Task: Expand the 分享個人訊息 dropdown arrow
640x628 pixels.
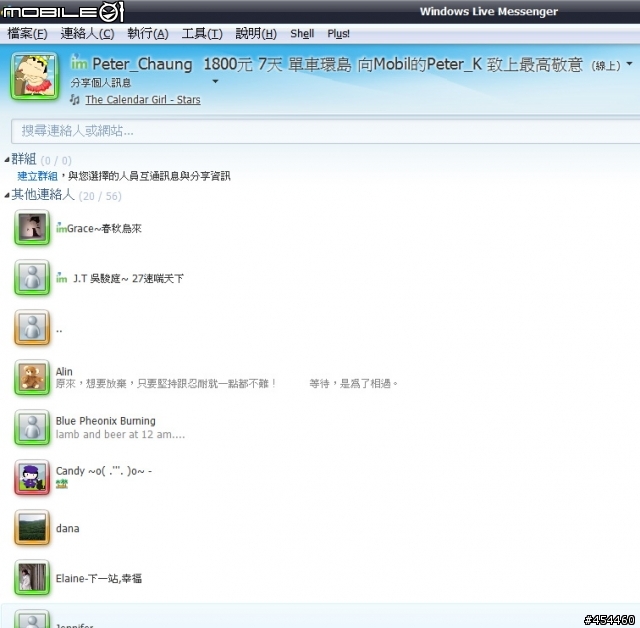Action: click(x=215, y=82)
